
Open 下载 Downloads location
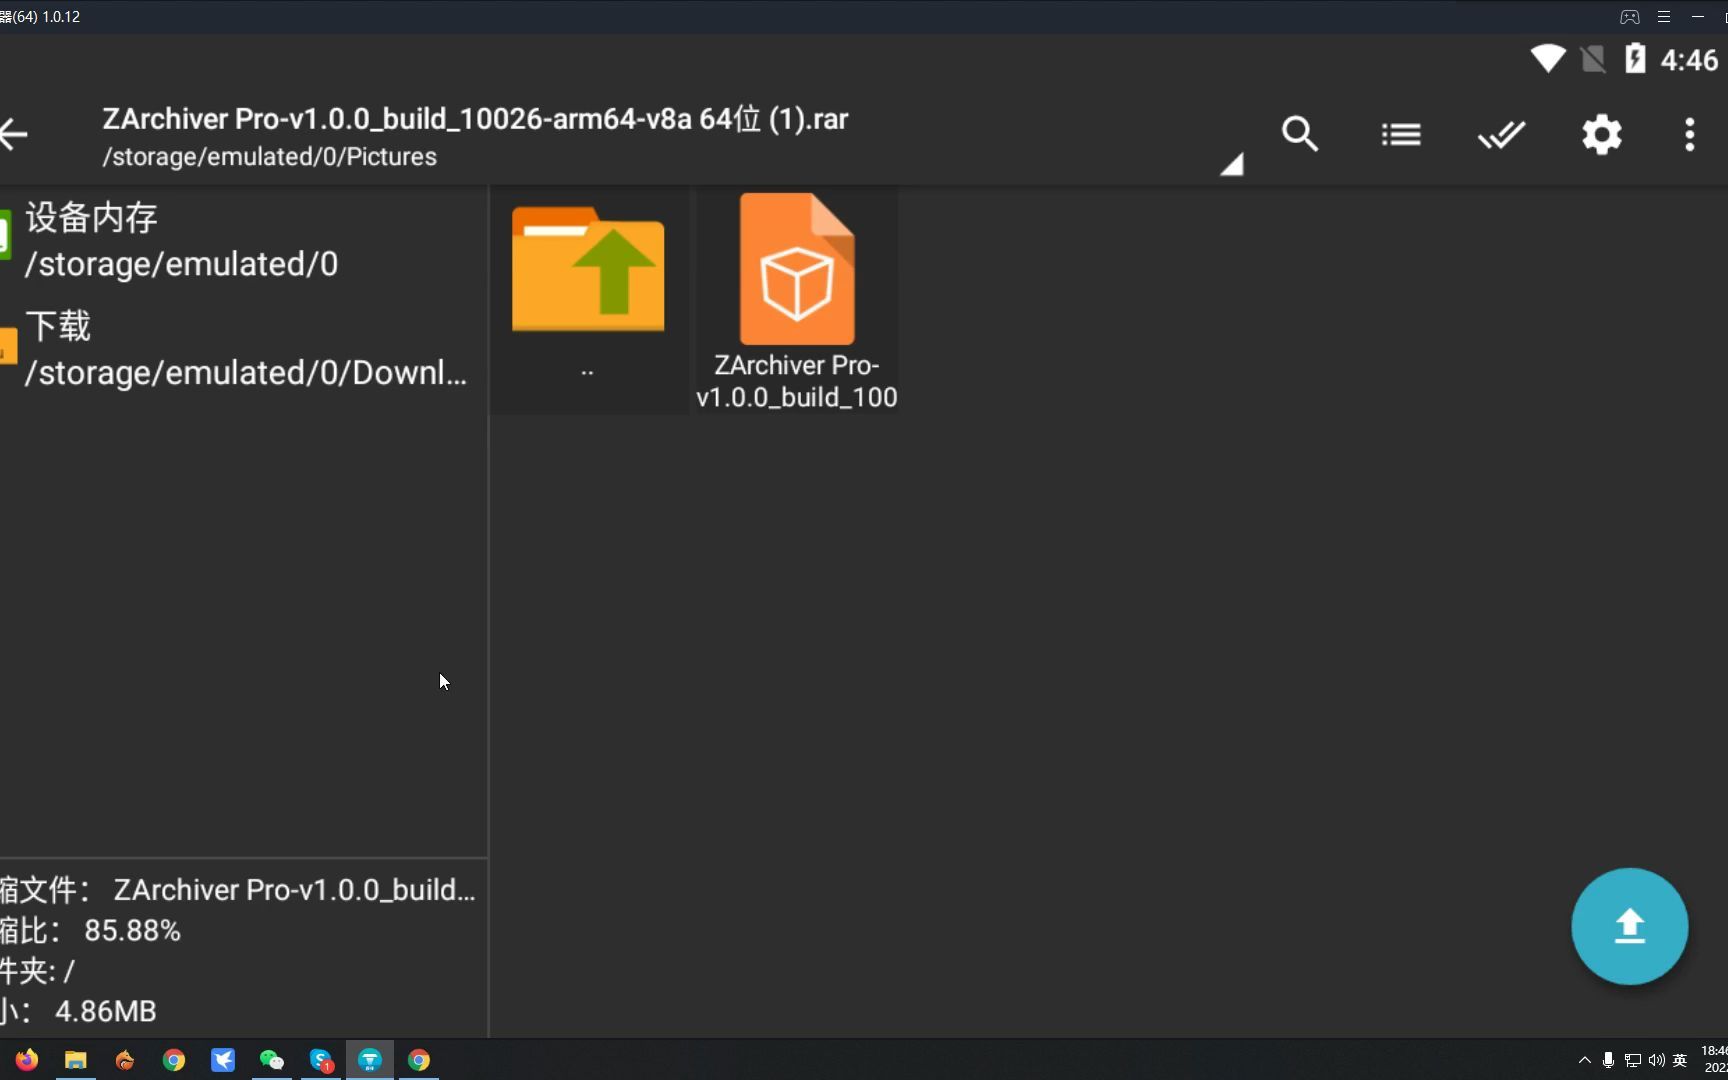point(244,349)
